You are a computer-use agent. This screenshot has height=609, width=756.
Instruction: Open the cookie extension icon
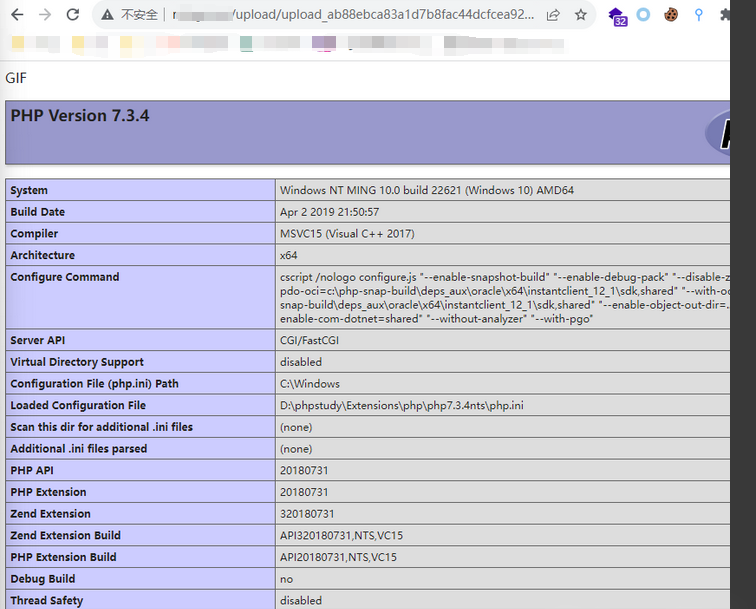[x=671, y=15]
